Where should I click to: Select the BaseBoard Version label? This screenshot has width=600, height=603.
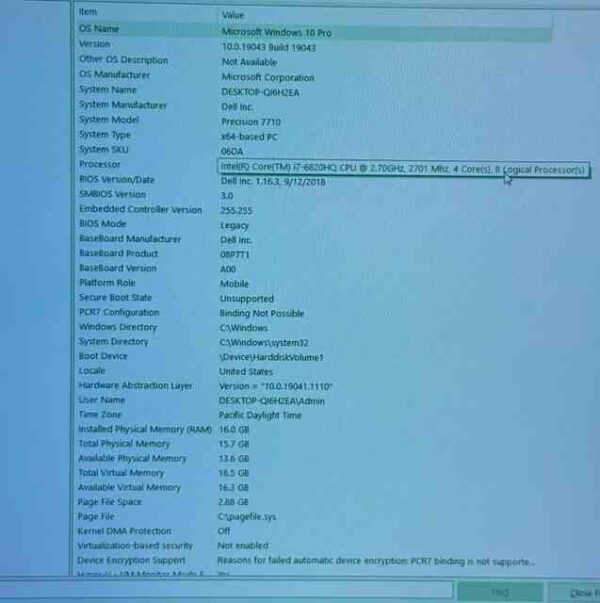(x=118, y=268)
